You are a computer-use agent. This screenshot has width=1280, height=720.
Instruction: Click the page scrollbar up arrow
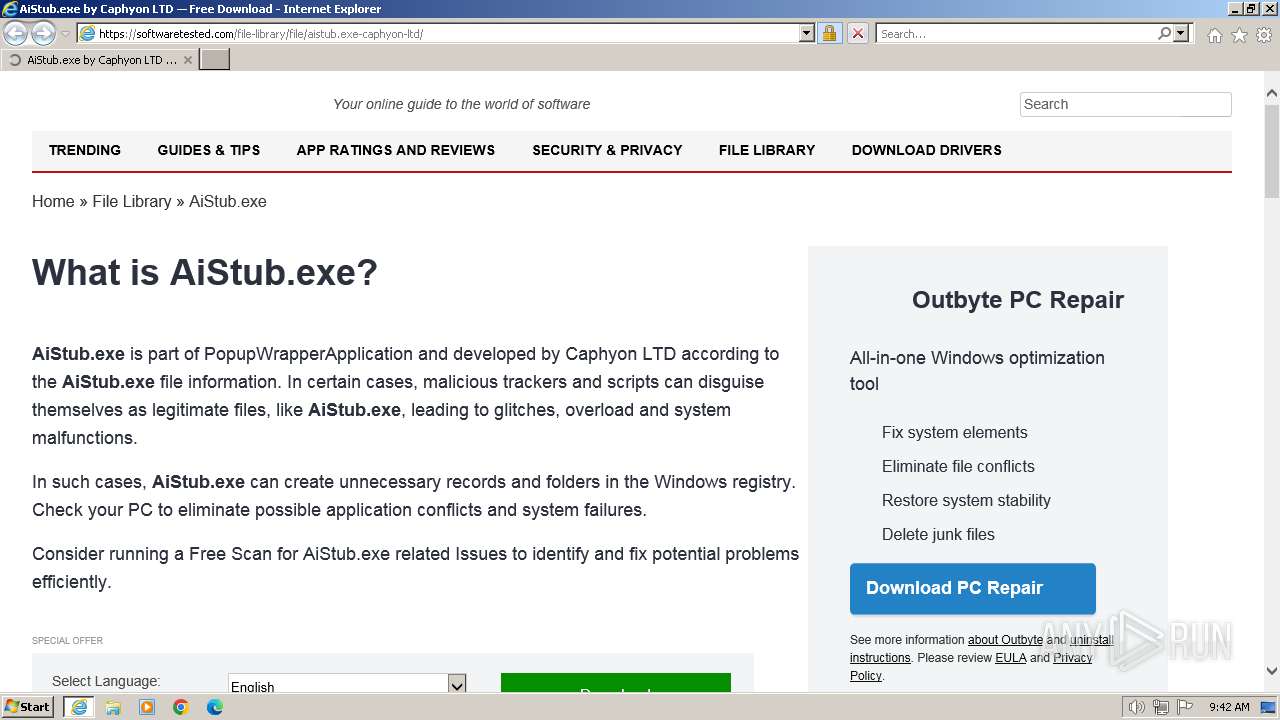(1272, 94)
